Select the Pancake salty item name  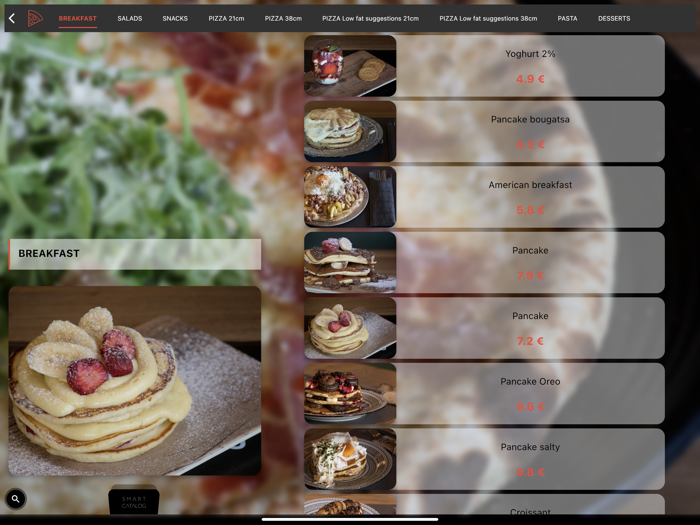(530, 447)
